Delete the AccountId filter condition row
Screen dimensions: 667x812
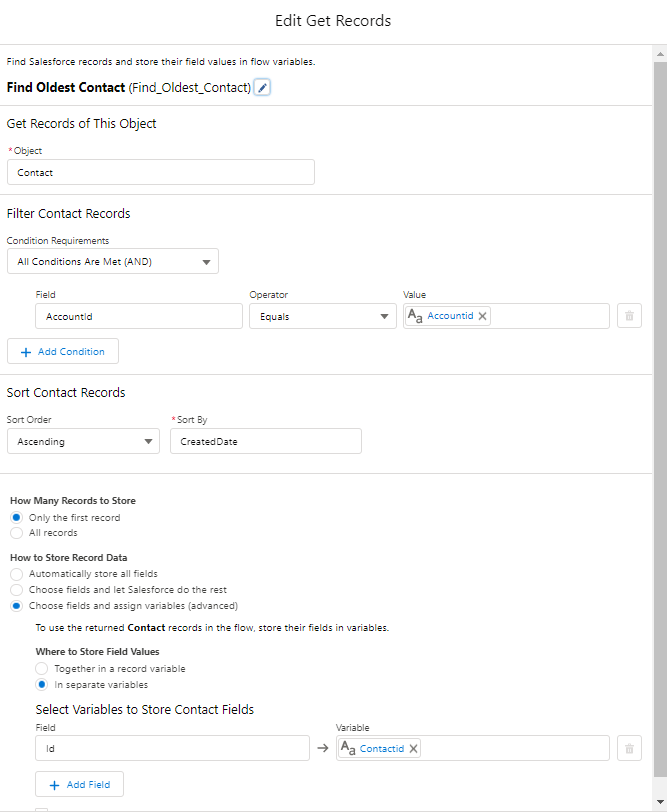pos(629,316)
